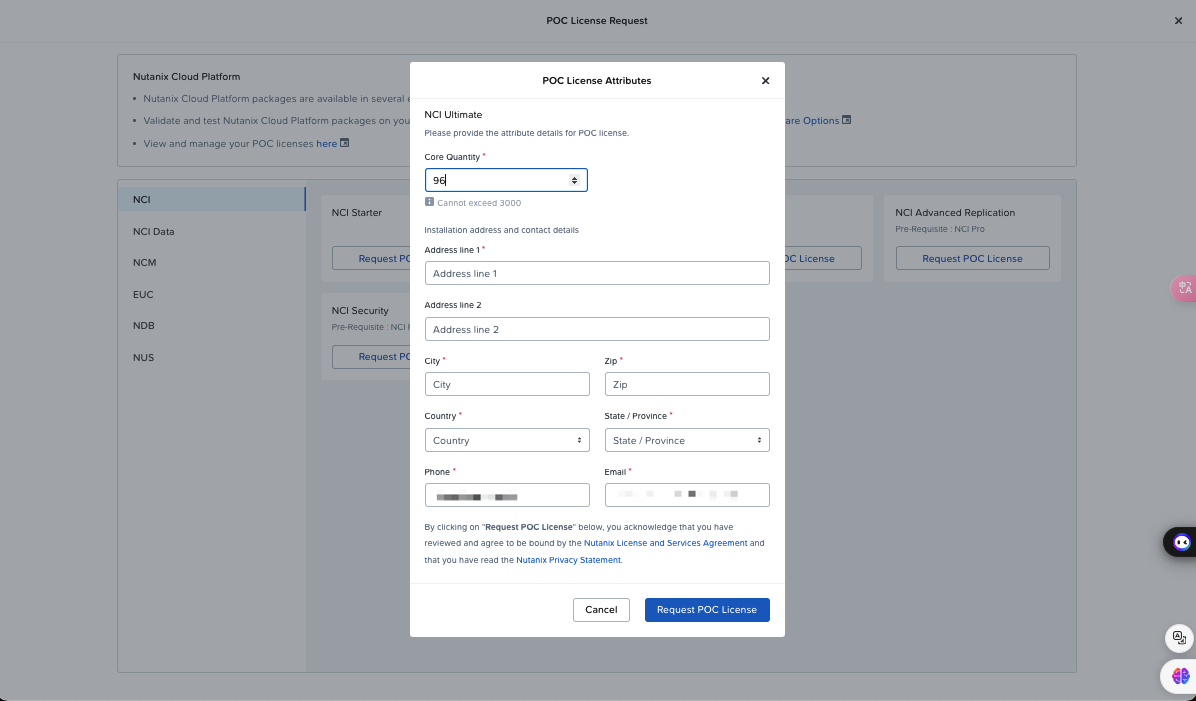Click the 'Cannot exceed 3000' hint text
The height and width of the screenshot is (701, 1196).
479,203
